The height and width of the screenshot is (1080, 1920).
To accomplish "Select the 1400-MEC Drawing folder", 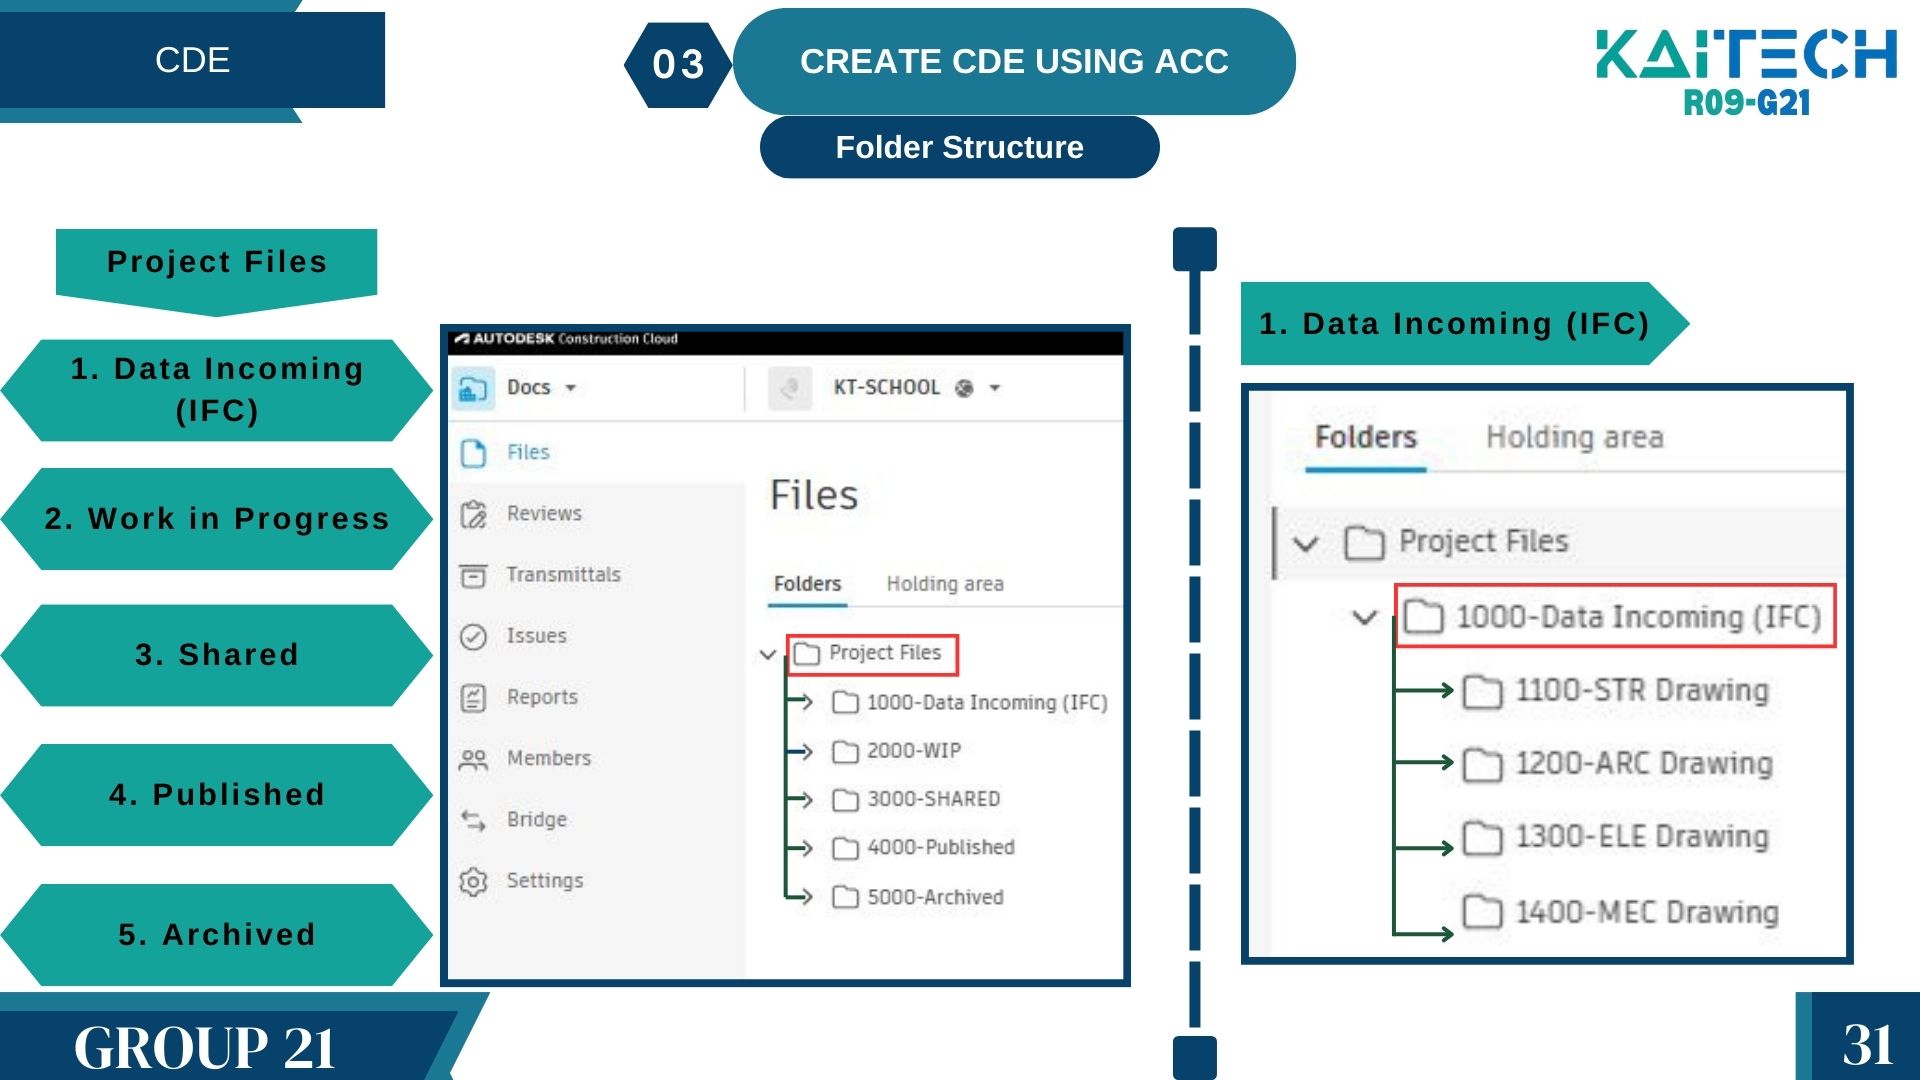I will (x=1645, y=912).
